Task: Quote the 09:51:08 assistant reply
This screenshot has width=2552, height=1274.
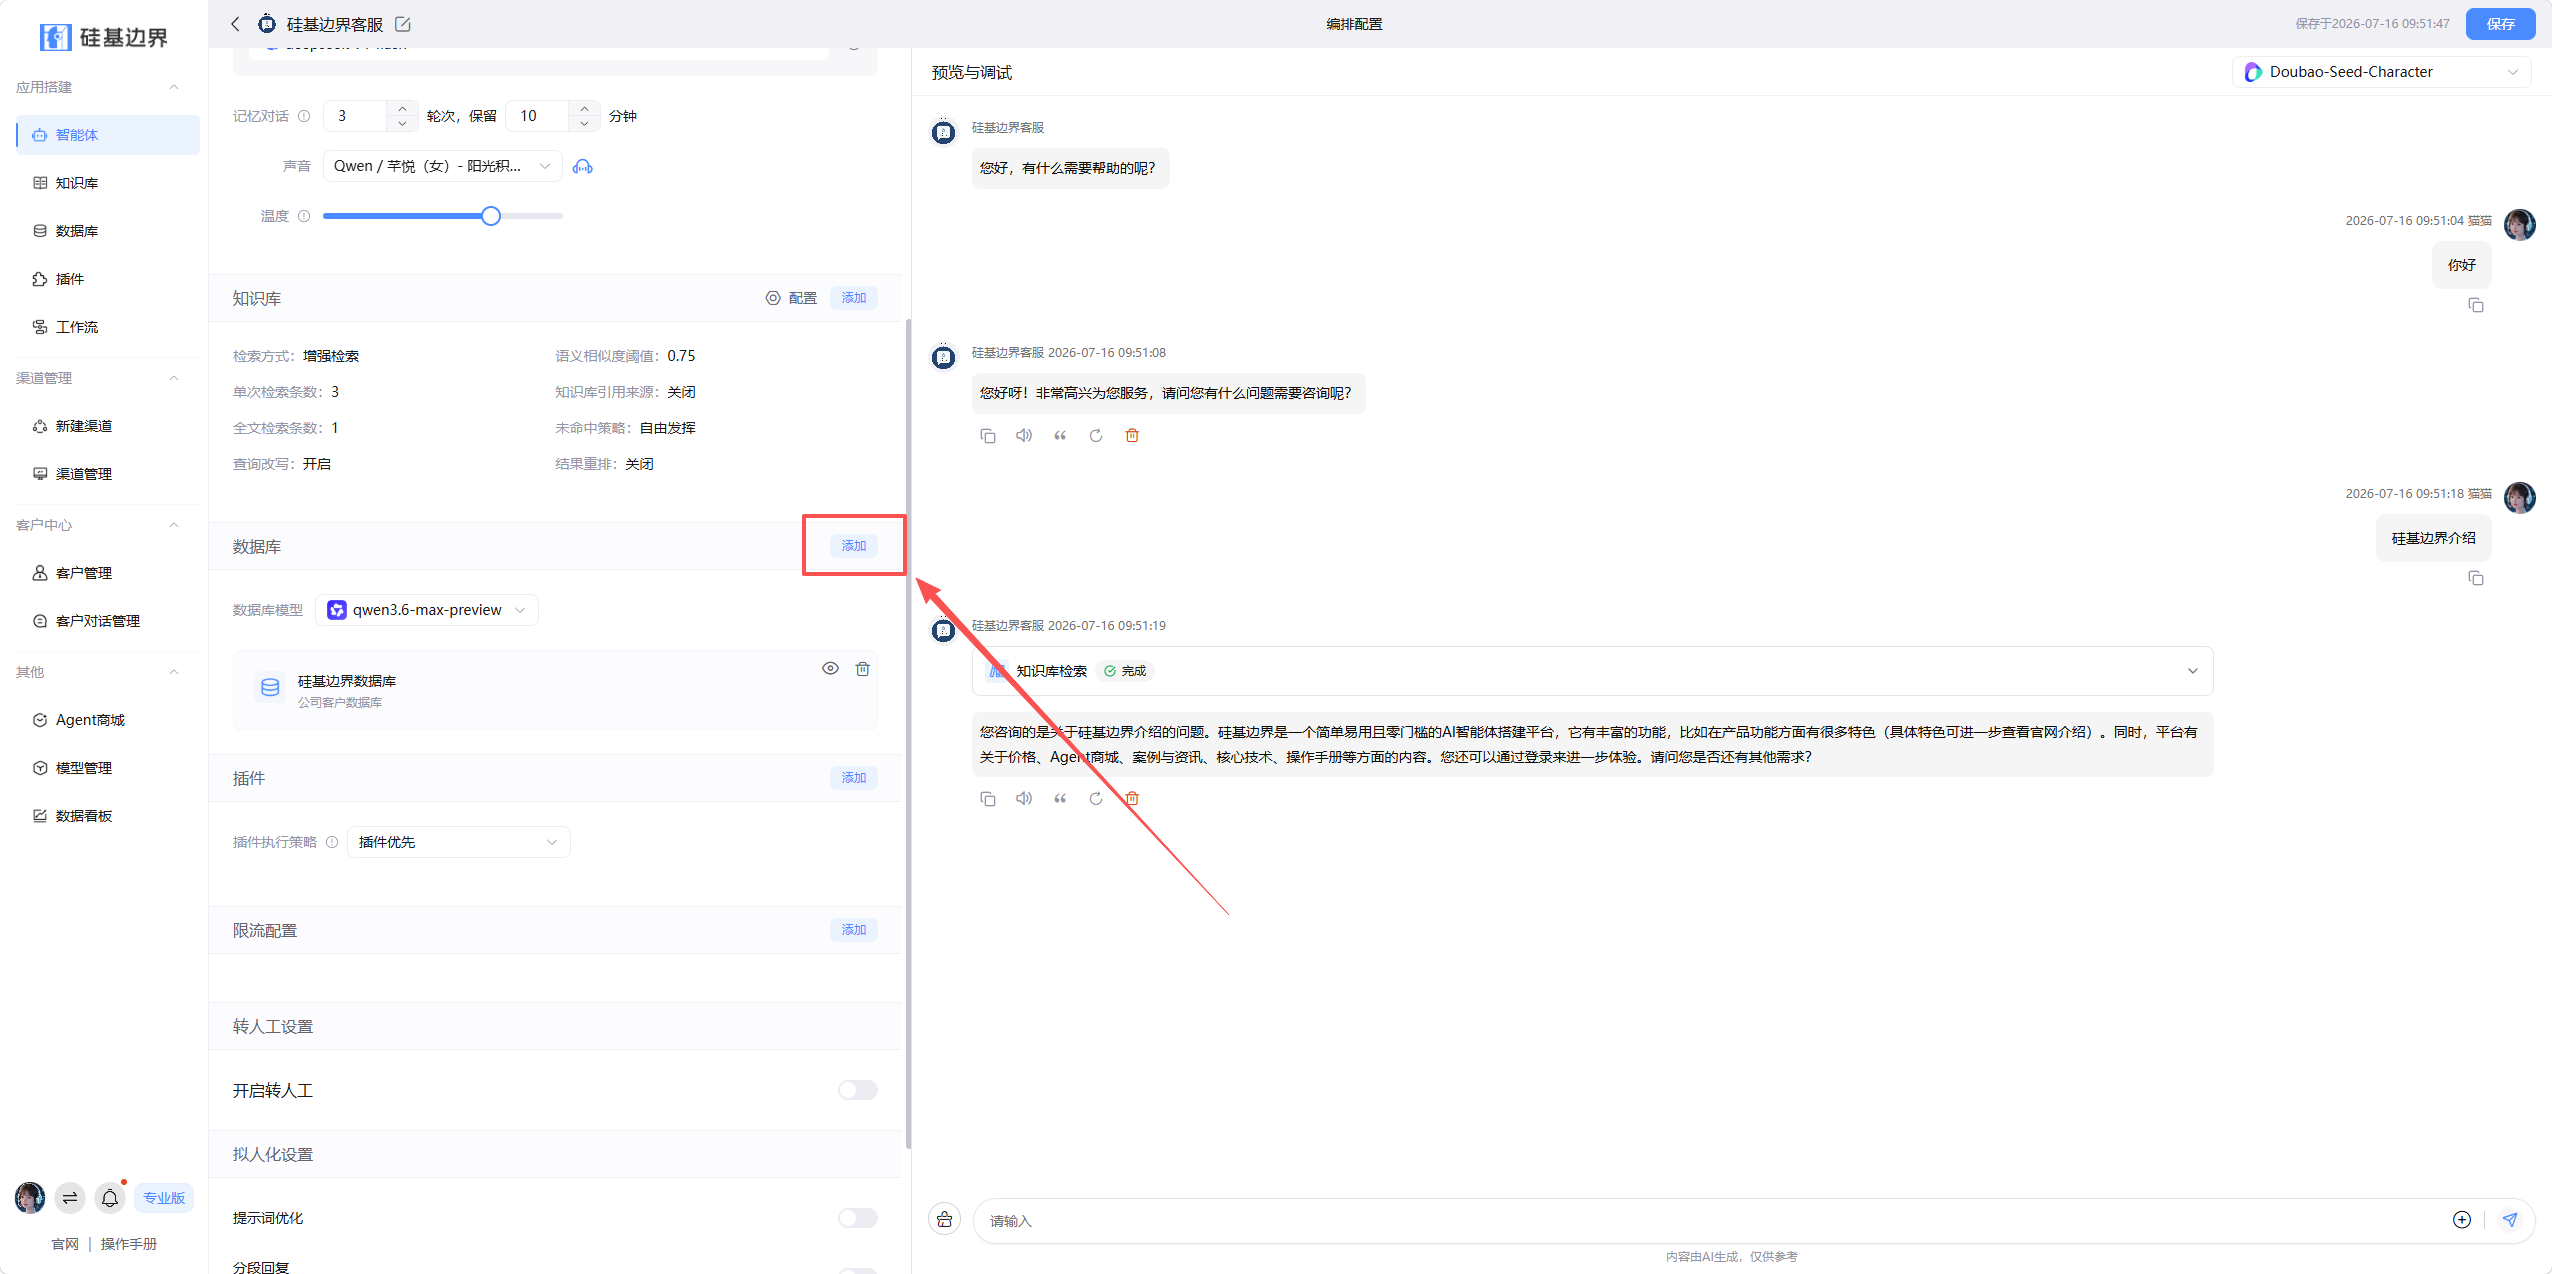Action: (x=1060, y=435)
